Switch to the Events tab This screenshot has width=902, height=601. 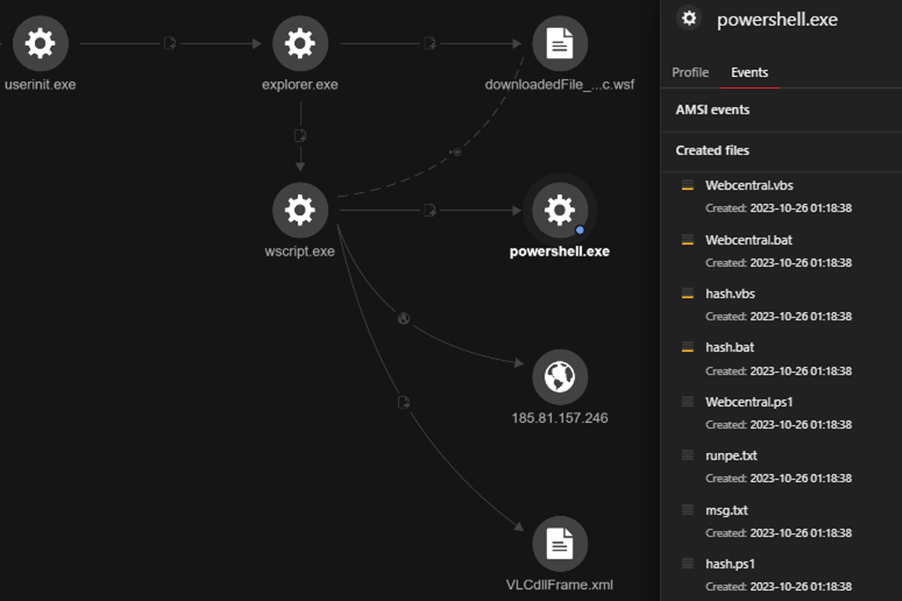pyautogui.click(x=749, y=73)
